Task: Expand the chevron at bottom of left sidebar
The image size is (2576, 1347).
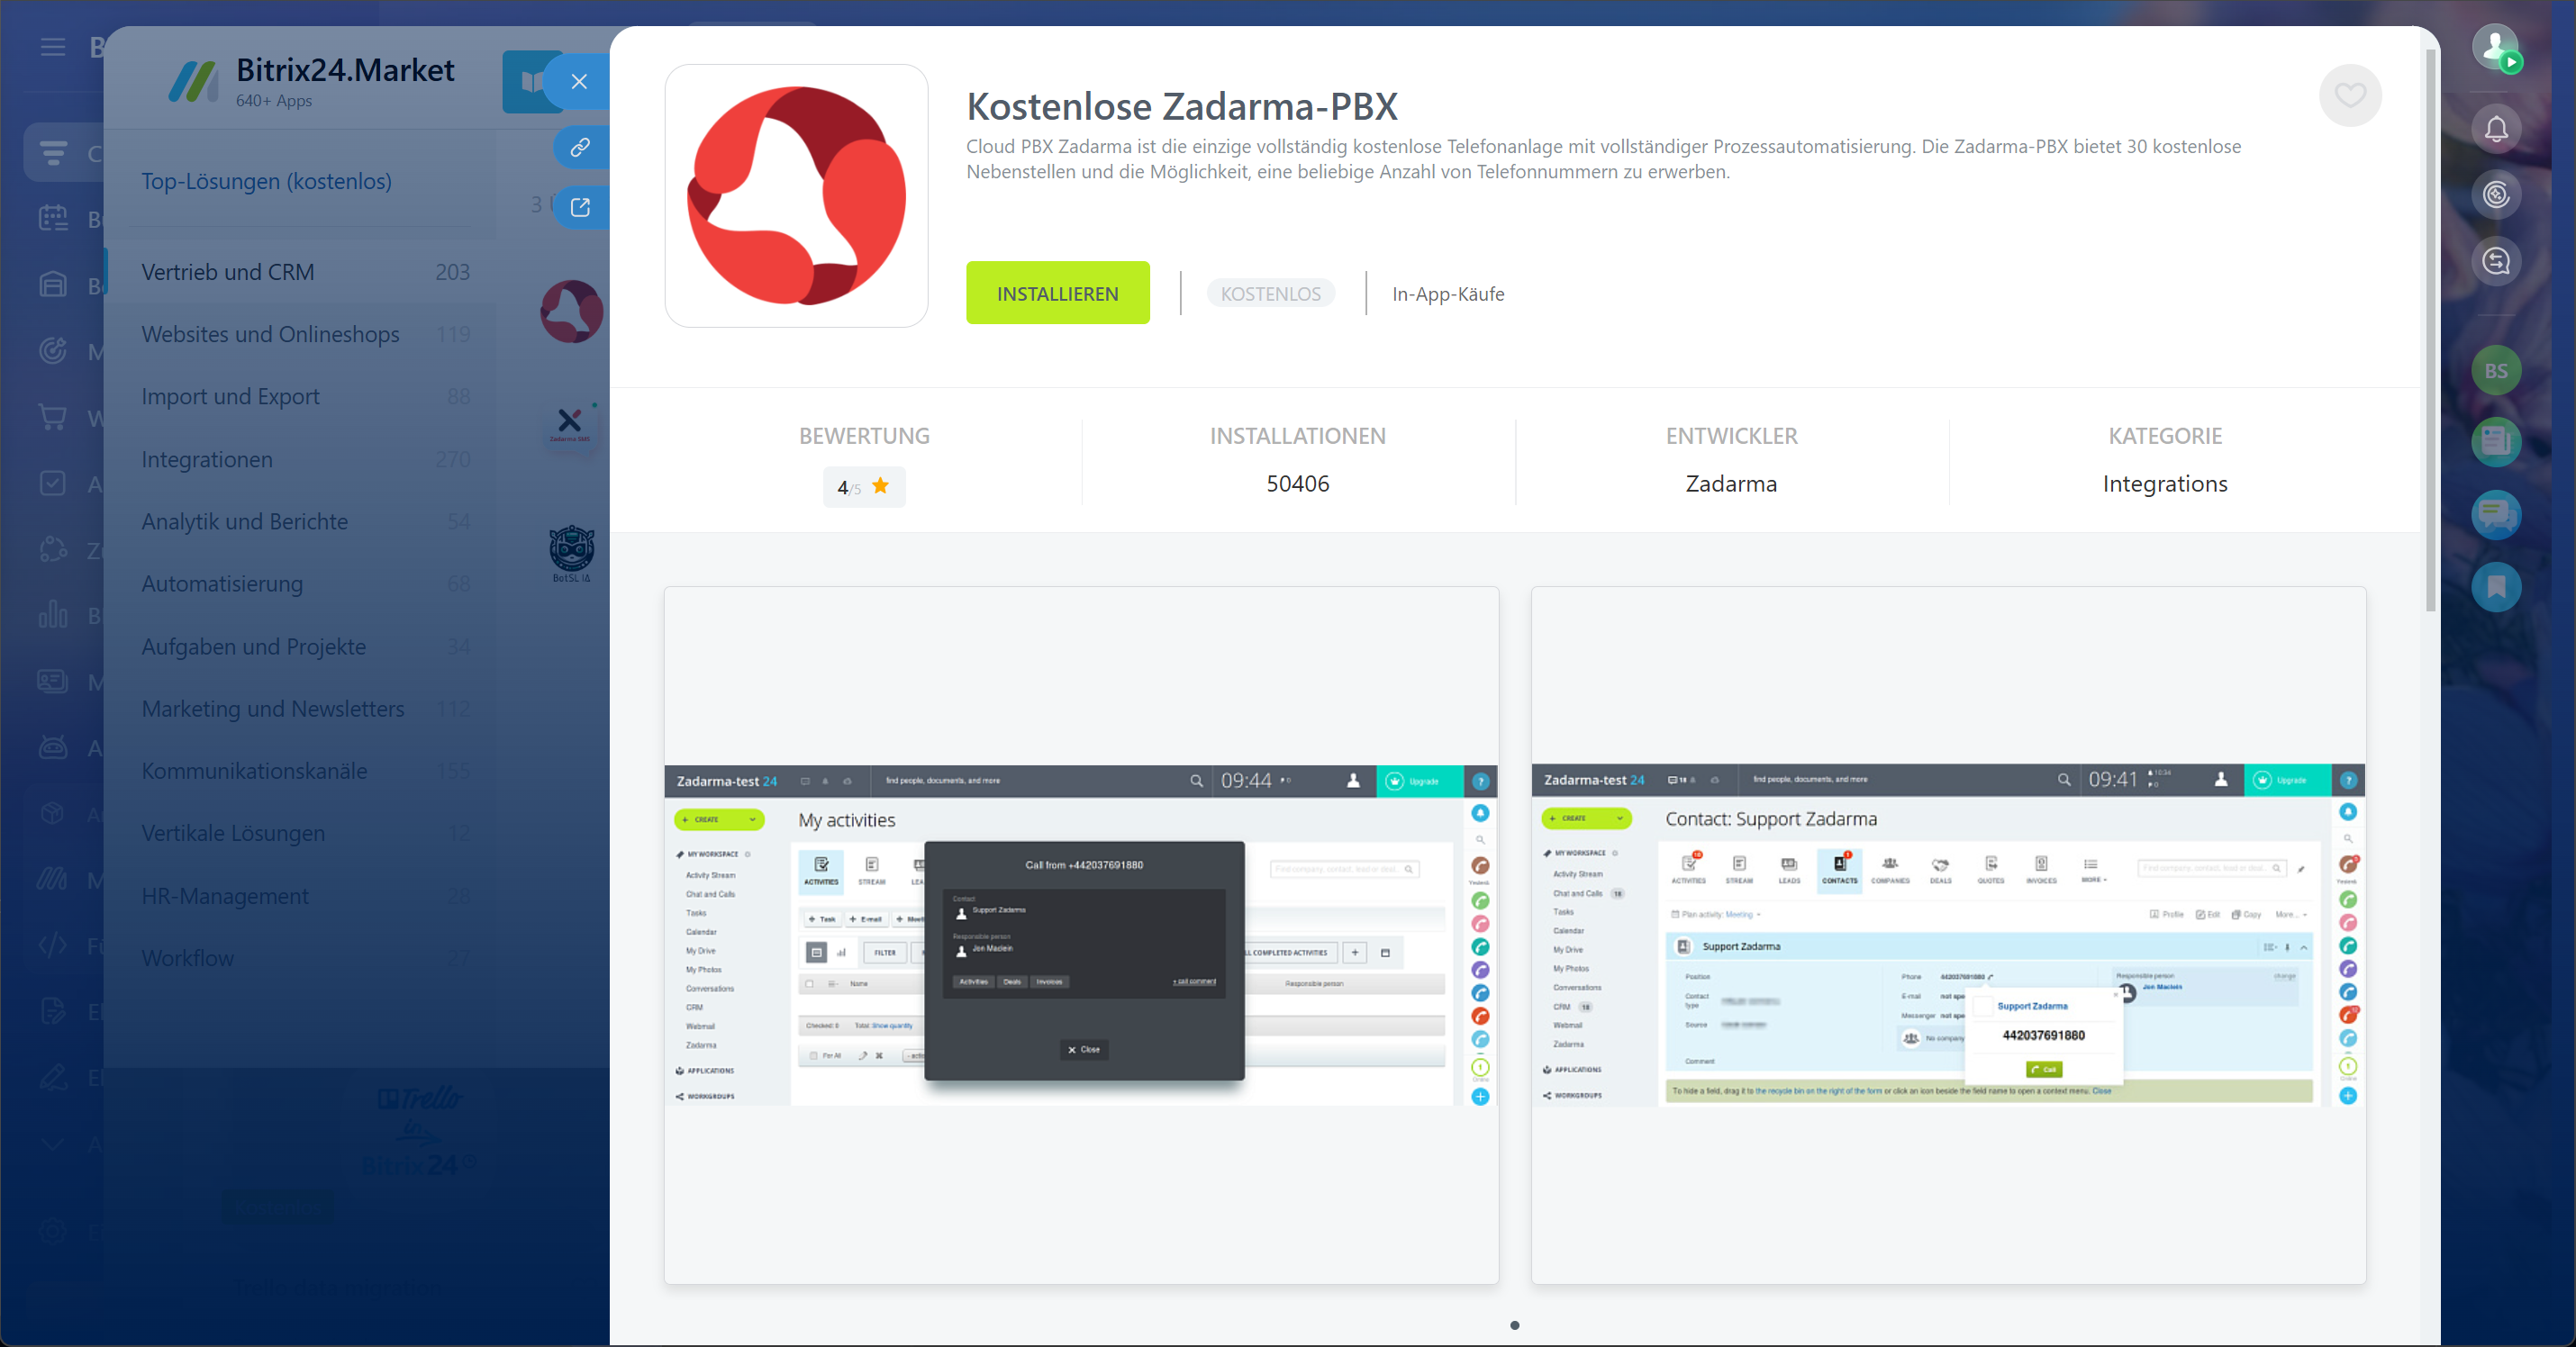Action: point(53,1143)
